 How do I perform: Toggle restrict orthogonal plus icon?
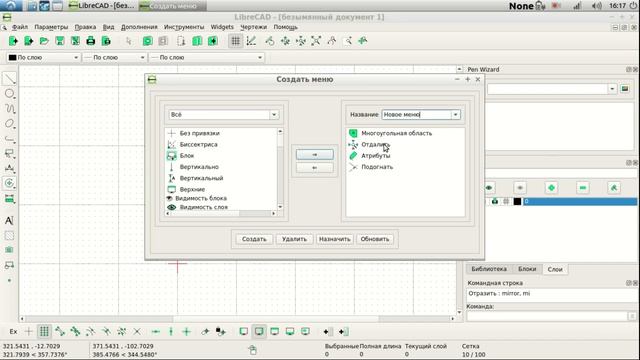(187, 331)
